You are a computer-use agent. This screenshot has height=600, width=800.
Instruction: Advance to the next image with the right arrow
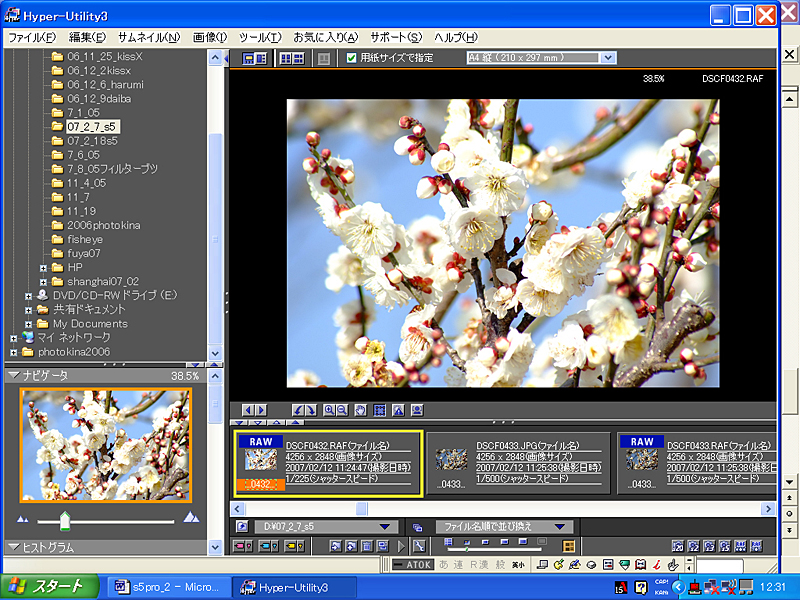[x=261, y=410]
